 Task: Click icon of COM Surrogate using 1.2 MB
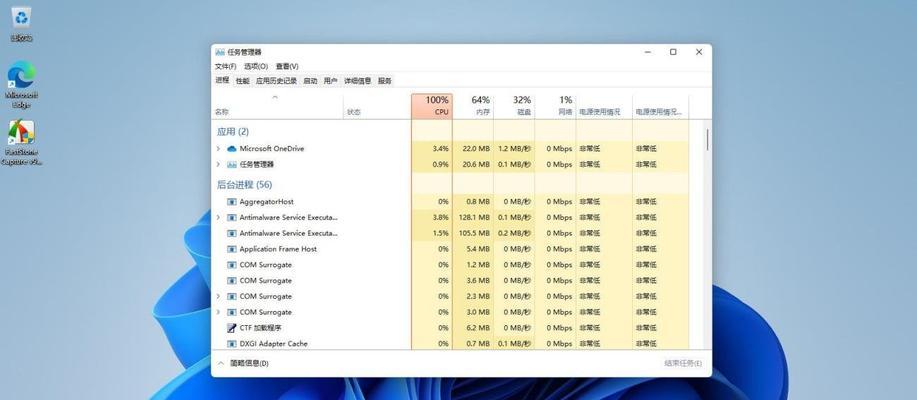click(232, 265)
